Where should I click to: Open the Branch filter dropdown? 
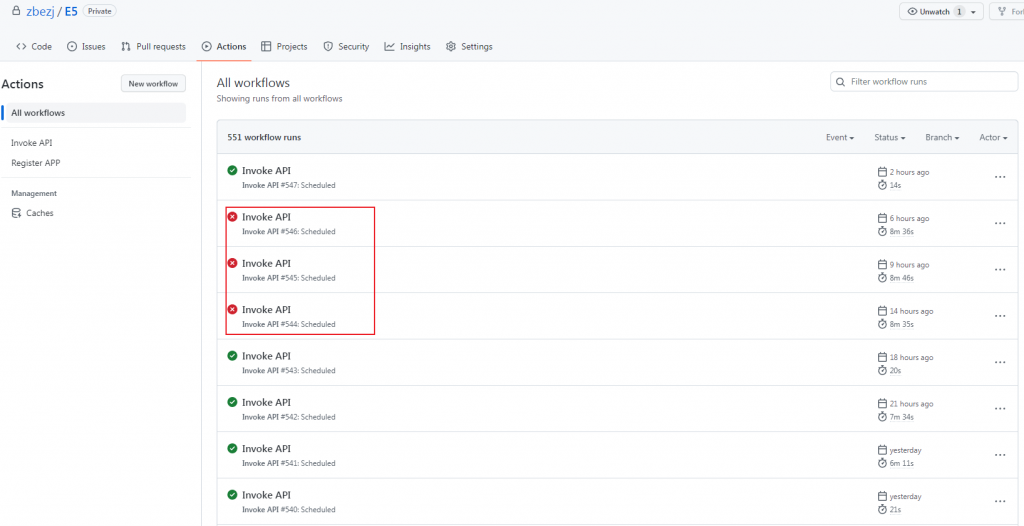click(941, 138)
